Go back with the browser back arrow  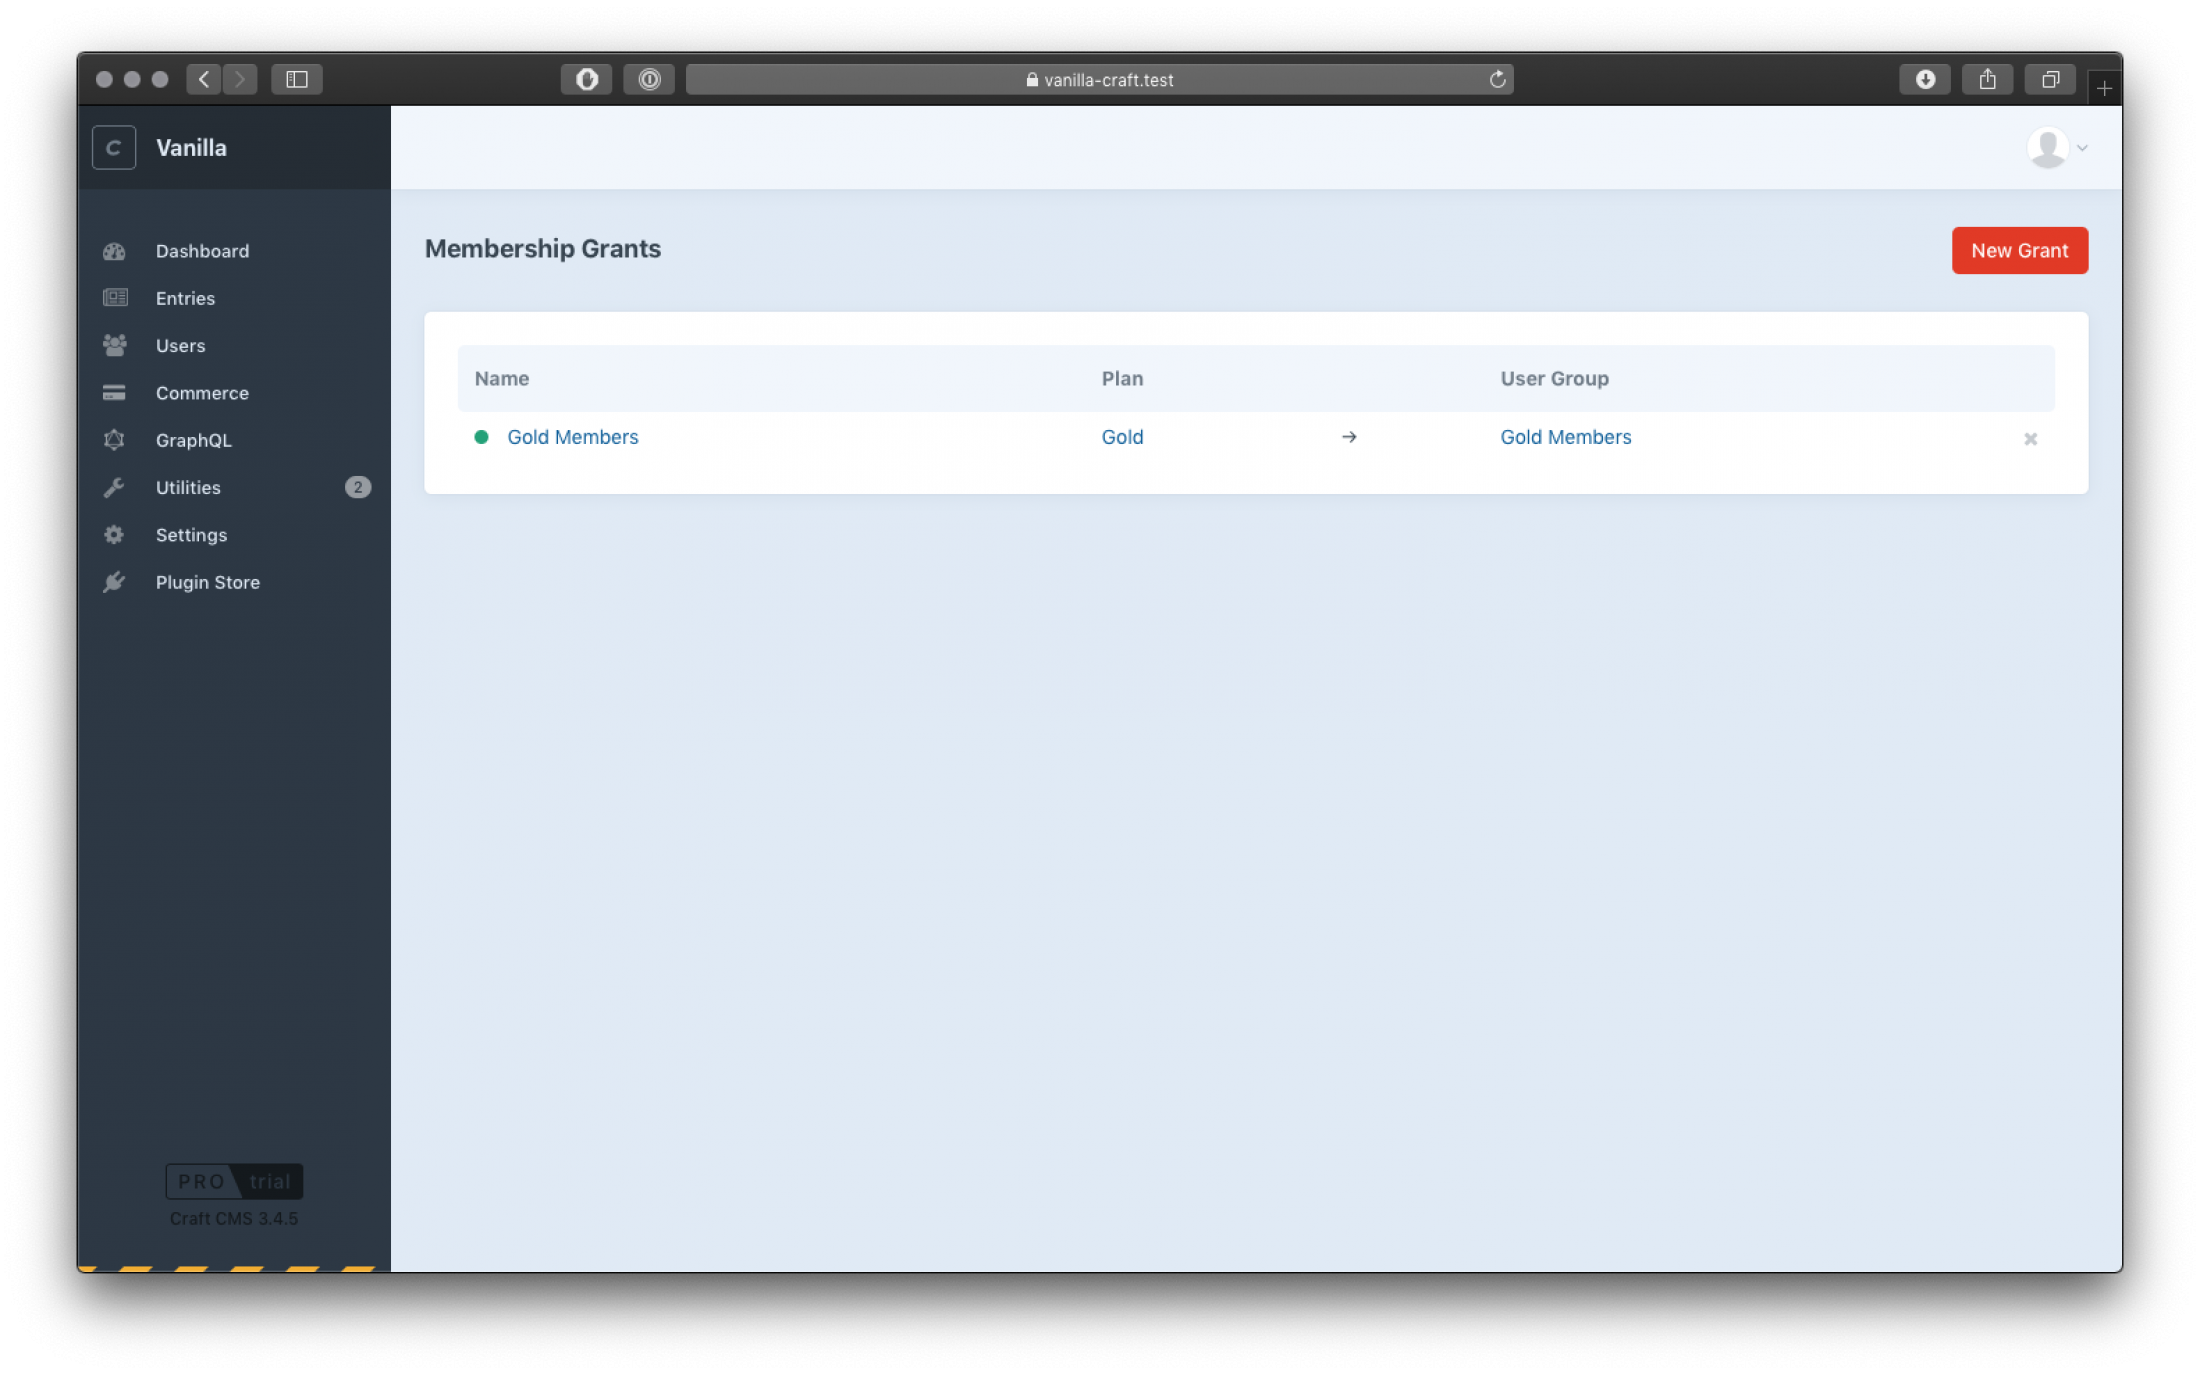point(204,80)
